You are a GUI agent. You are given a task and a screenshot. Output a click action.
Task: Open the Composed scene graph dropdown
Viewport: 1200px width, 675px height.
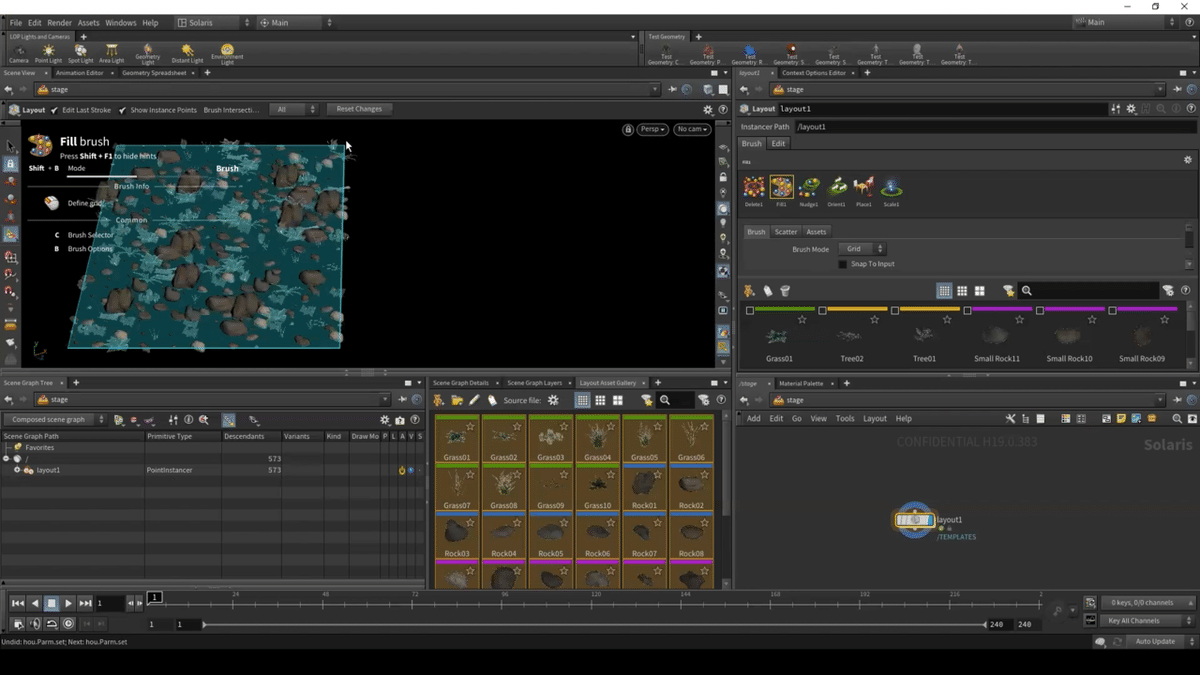55,420
